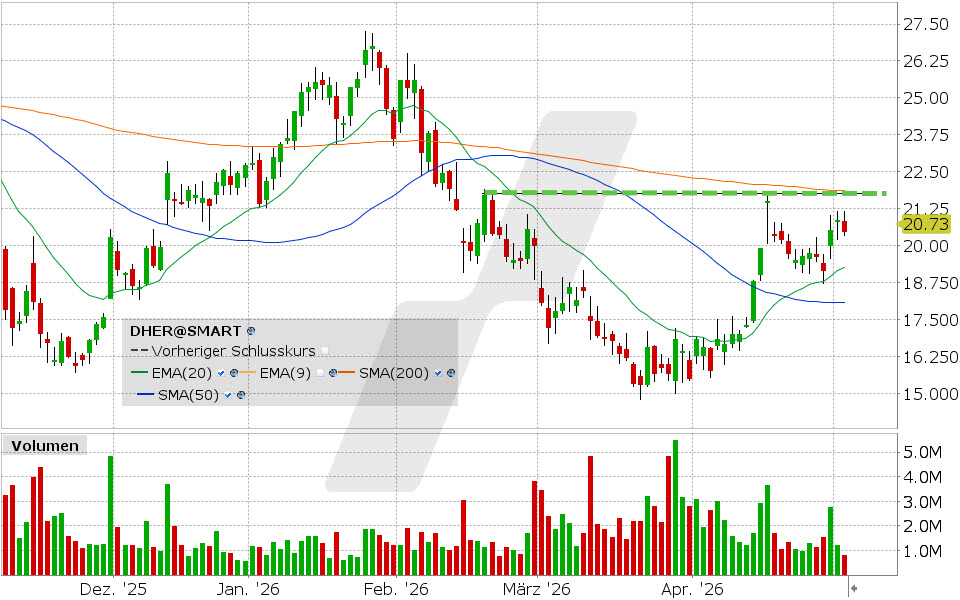Open the SMA(50) indicator settings icon
The width and height of the screenshot is (960, 600).
pyautogui.click(x=241, y=395)
